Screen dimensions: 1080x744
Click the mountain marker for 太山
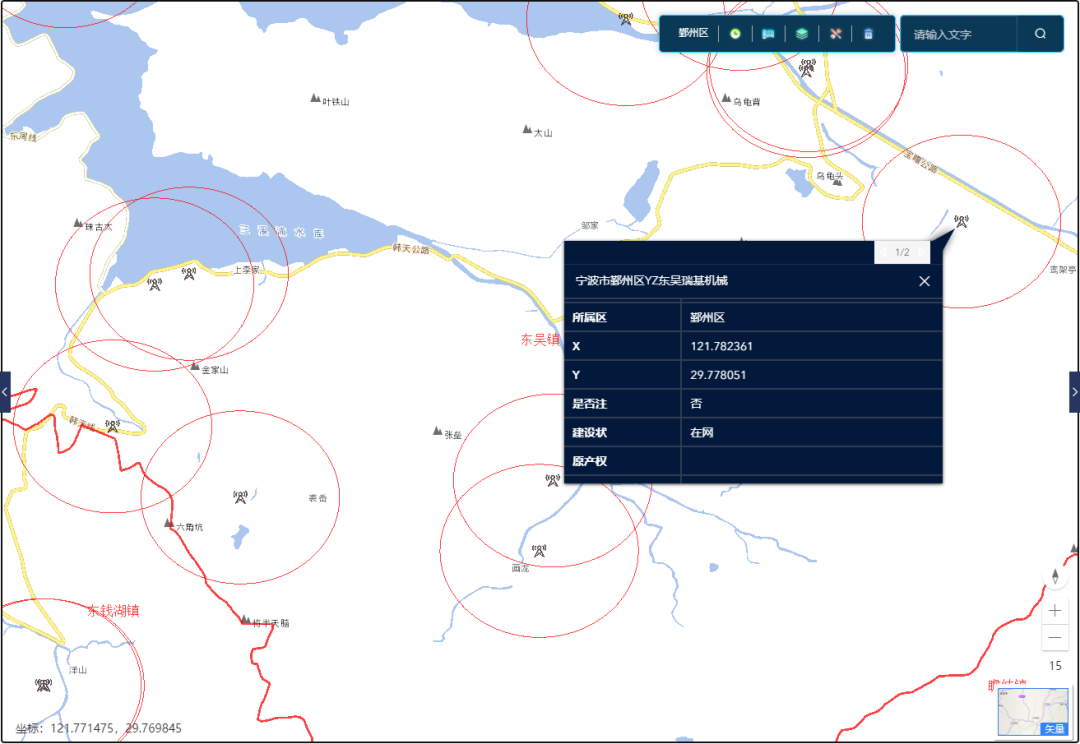527,129
